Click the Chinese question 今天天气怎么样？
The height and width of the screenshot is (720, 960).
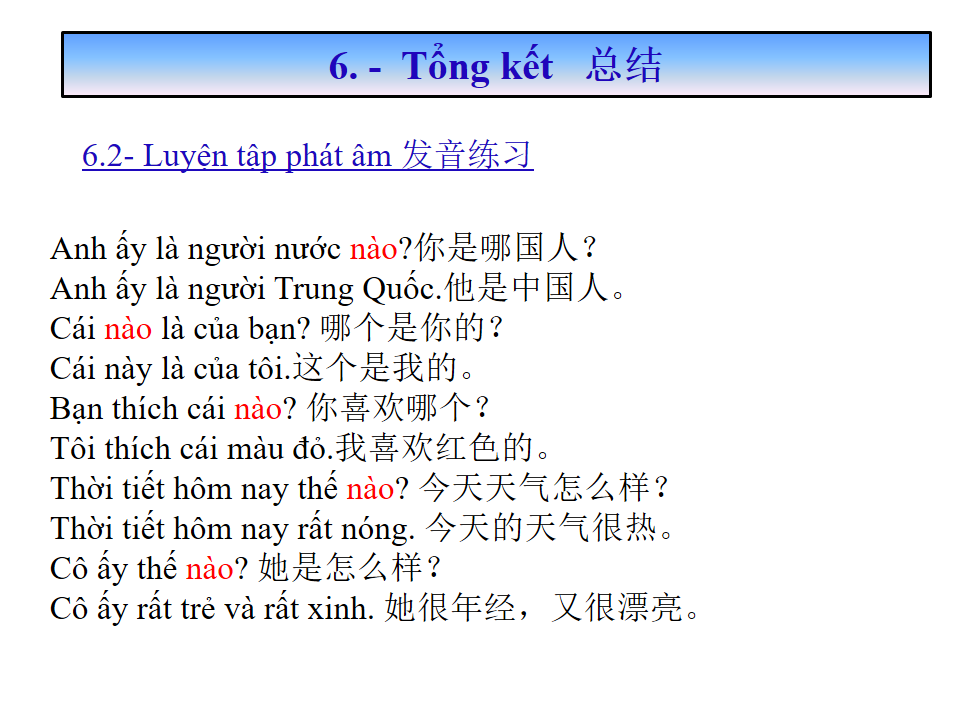pyautogui.click(x=545, y=489)
